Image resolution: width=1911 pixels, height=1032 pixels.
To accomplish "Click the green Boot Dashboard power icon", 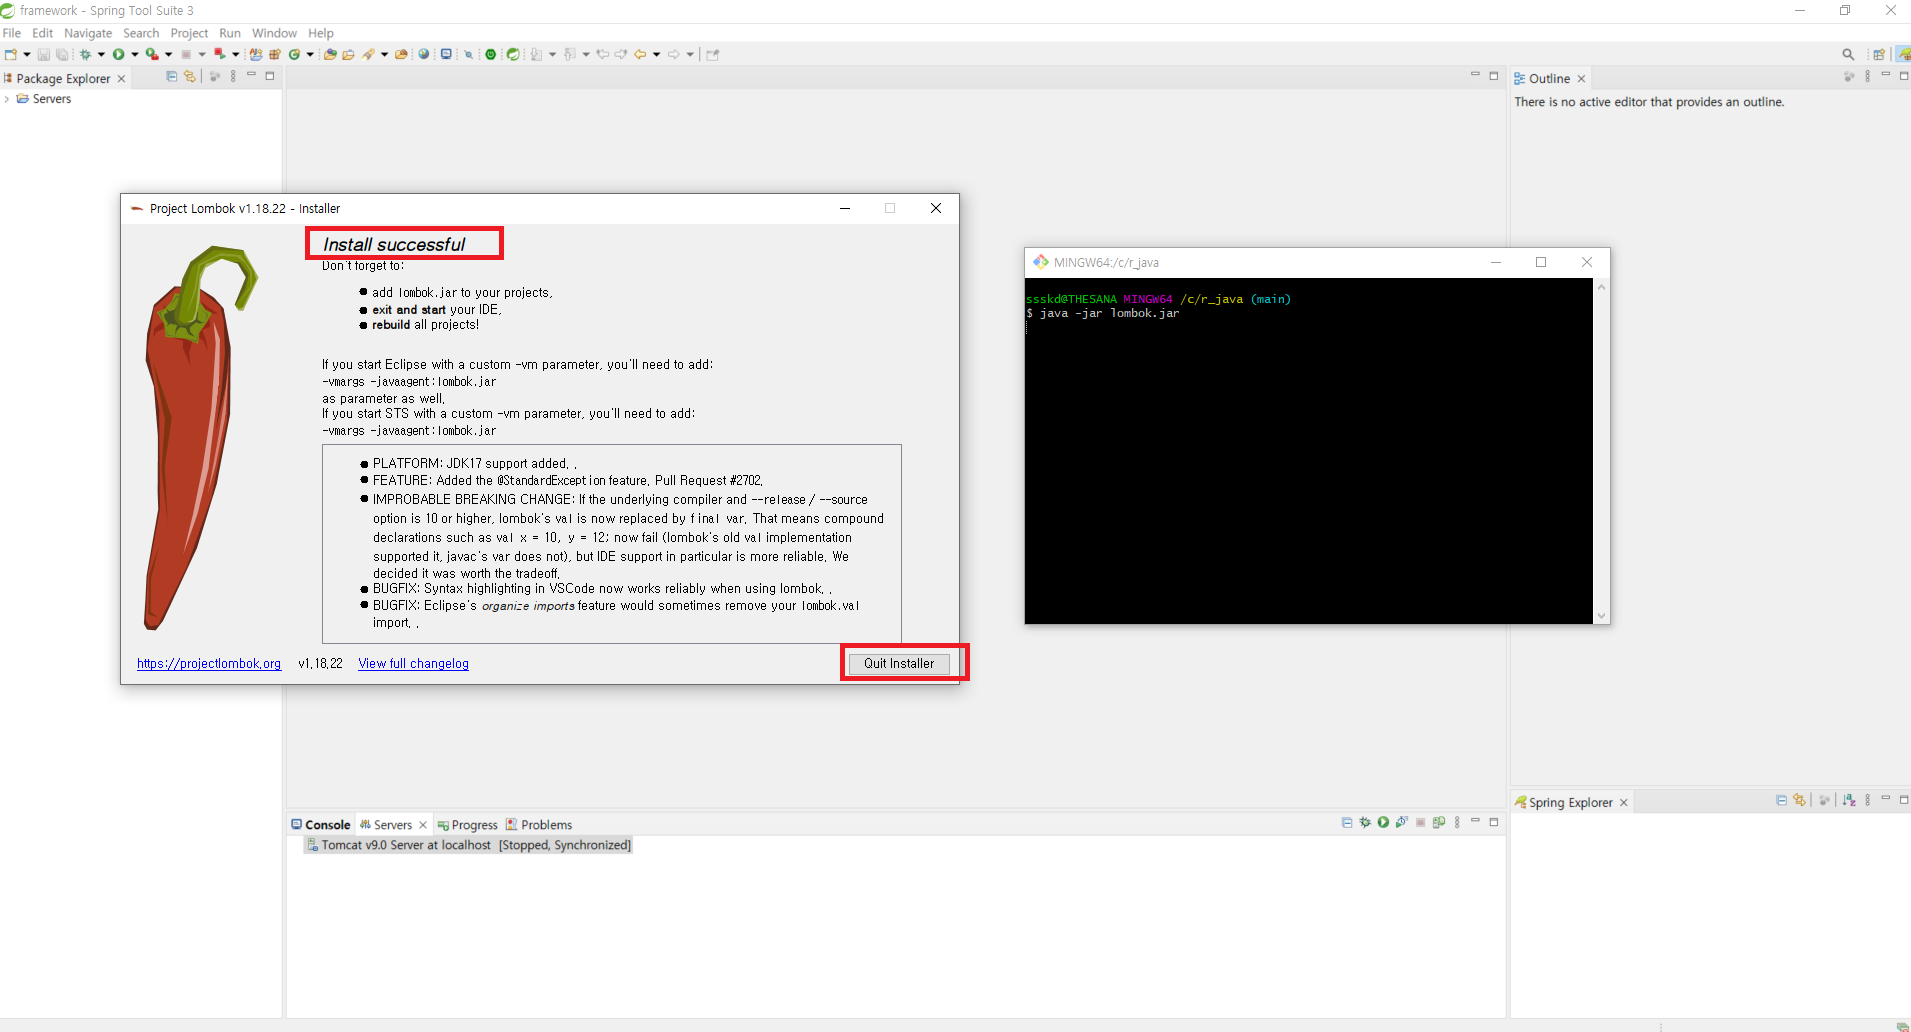I will coord(491,54).
